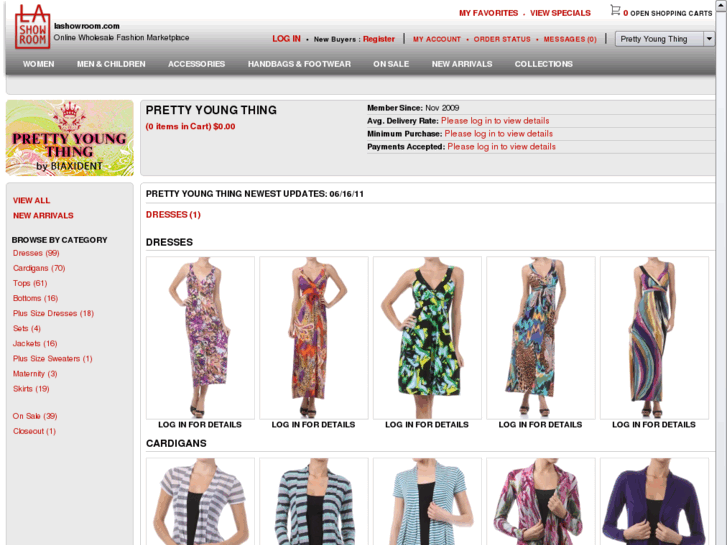Click LOG IN FOR DETAILS under orange paisley dress
The height and width of the screenshot is (545, 727).
pos(313,424)
